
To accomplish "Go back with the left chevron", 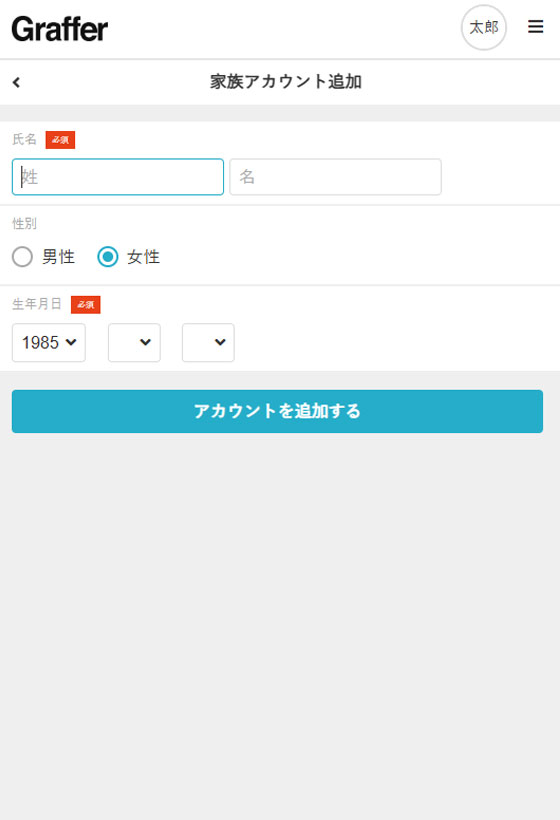I will point(16,82).
